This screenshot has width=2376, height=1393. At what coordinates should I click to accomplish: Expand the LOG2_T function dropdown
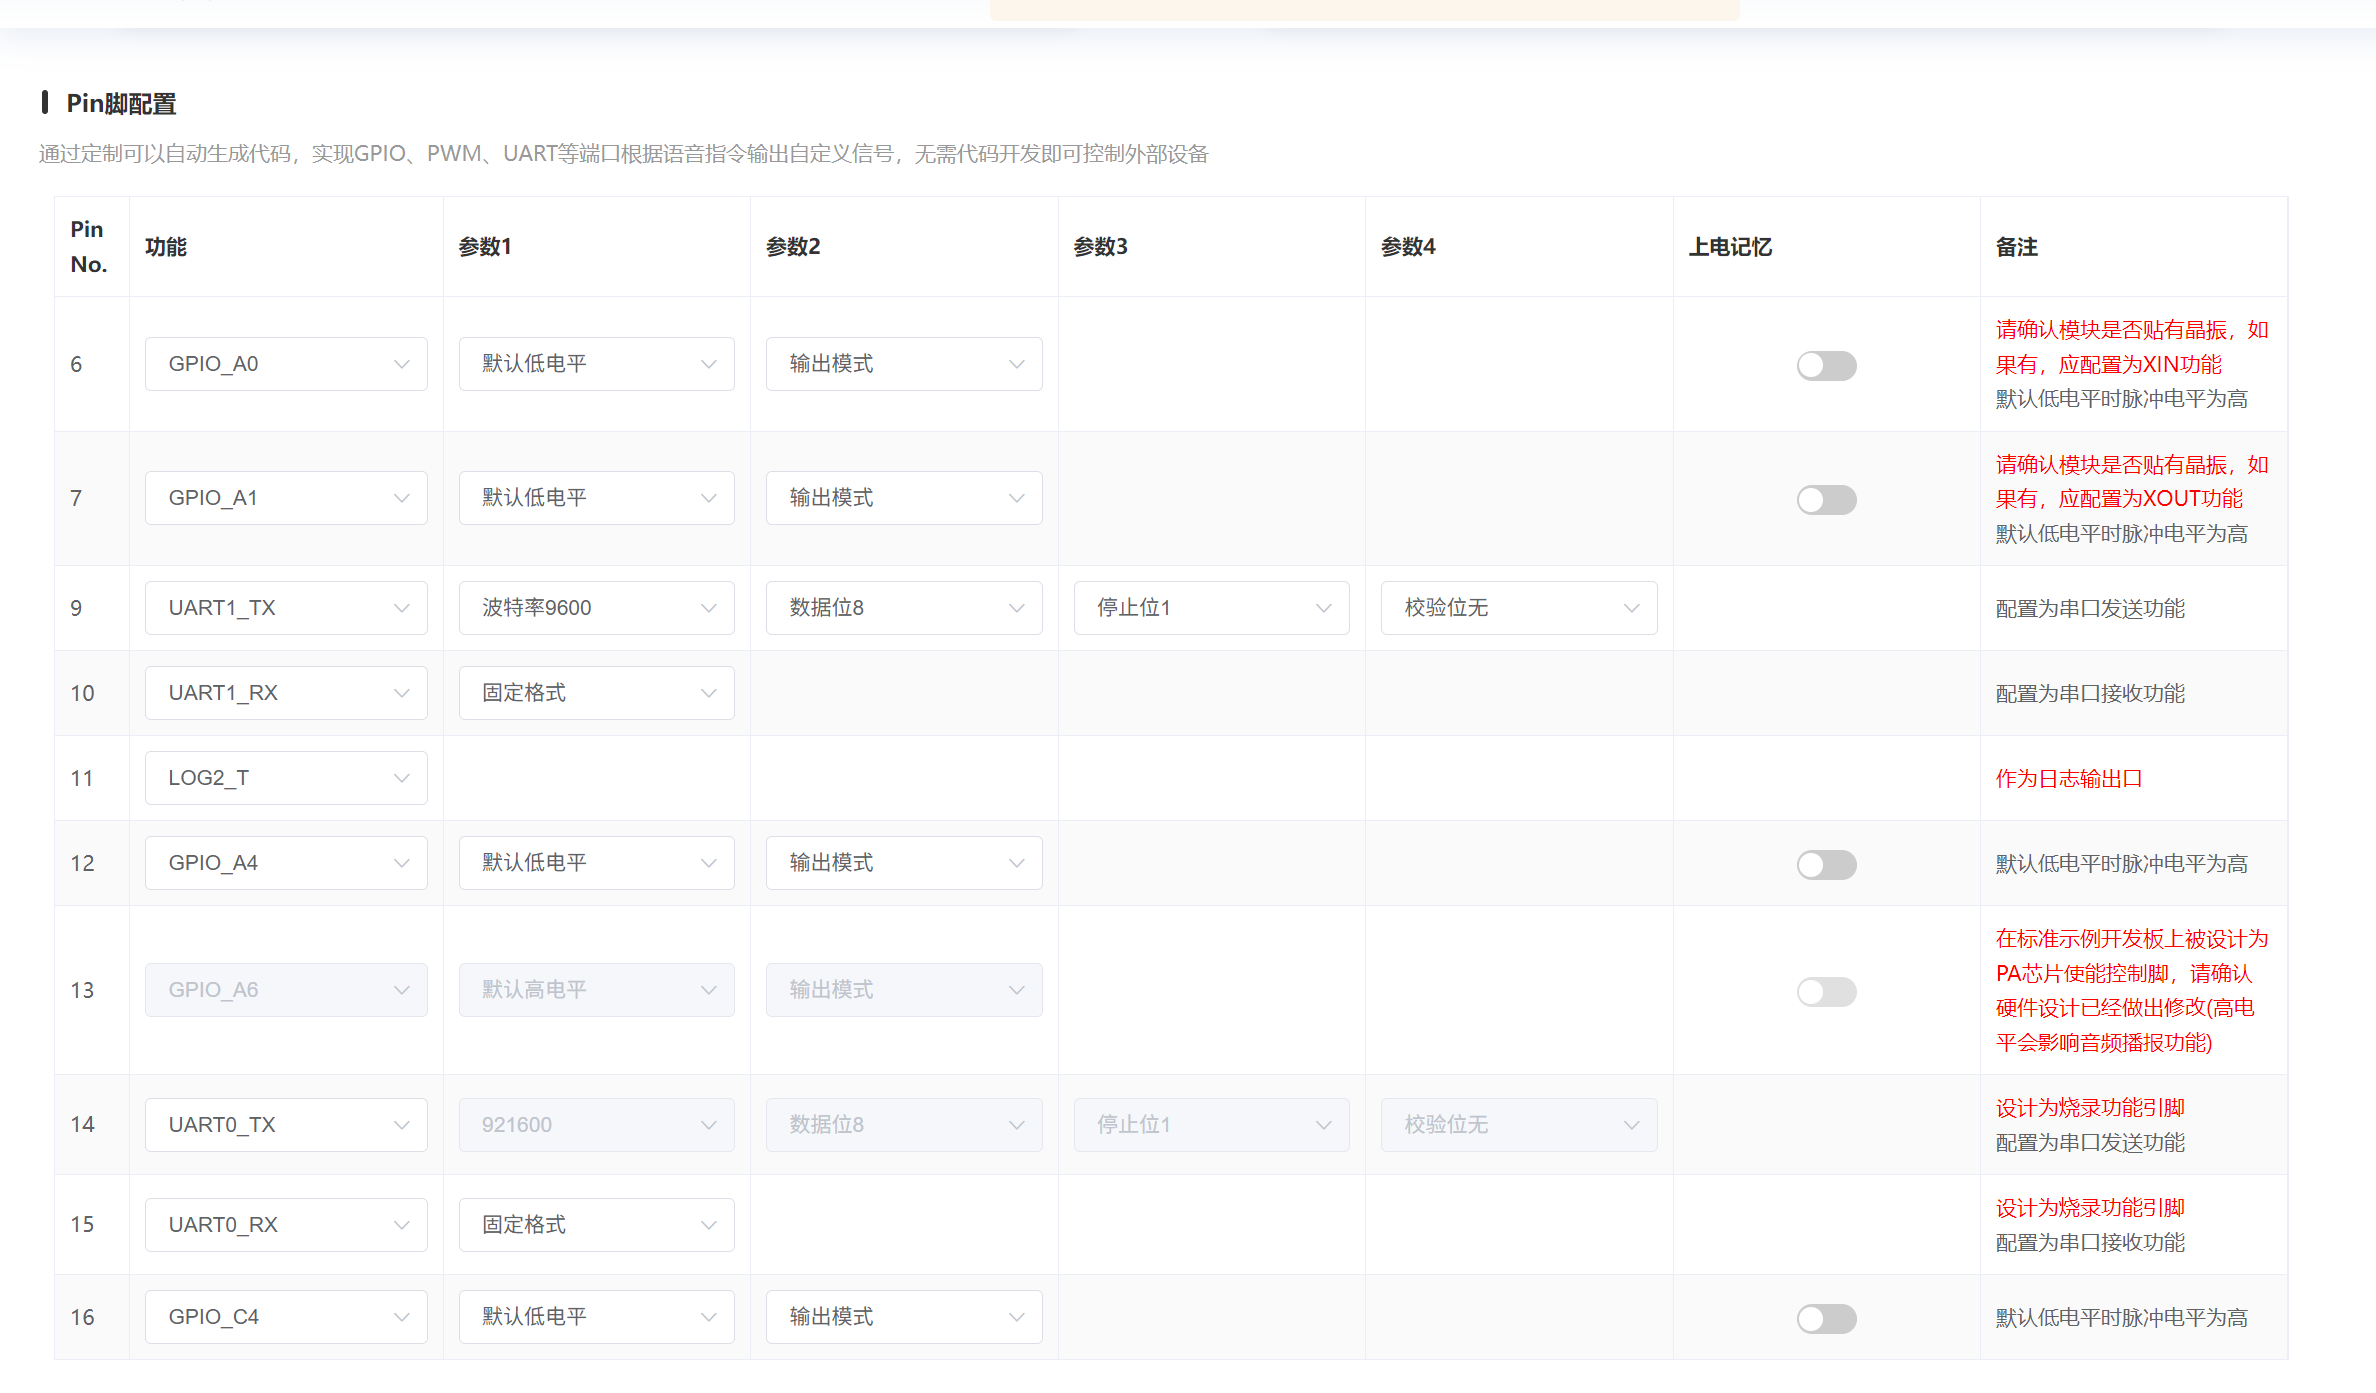coord(286,778)
